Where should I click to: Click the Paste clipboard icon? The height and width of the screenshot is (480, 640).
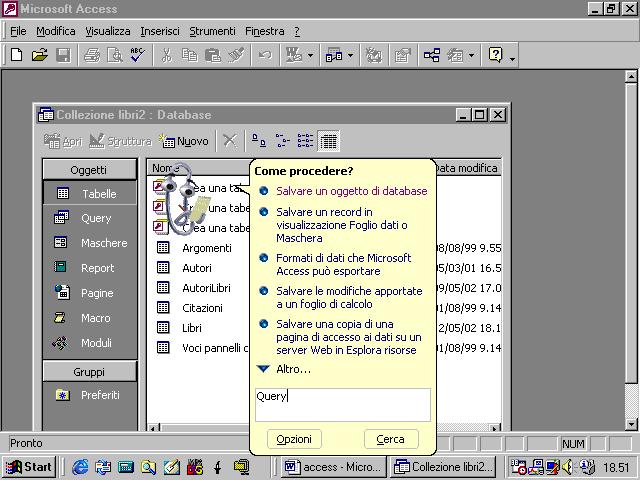[212, 55]
